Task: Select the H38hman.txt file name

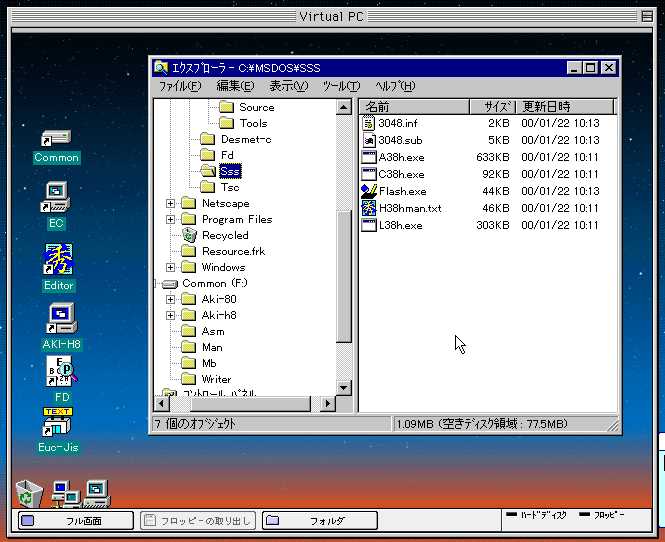Action: [410, 208]
